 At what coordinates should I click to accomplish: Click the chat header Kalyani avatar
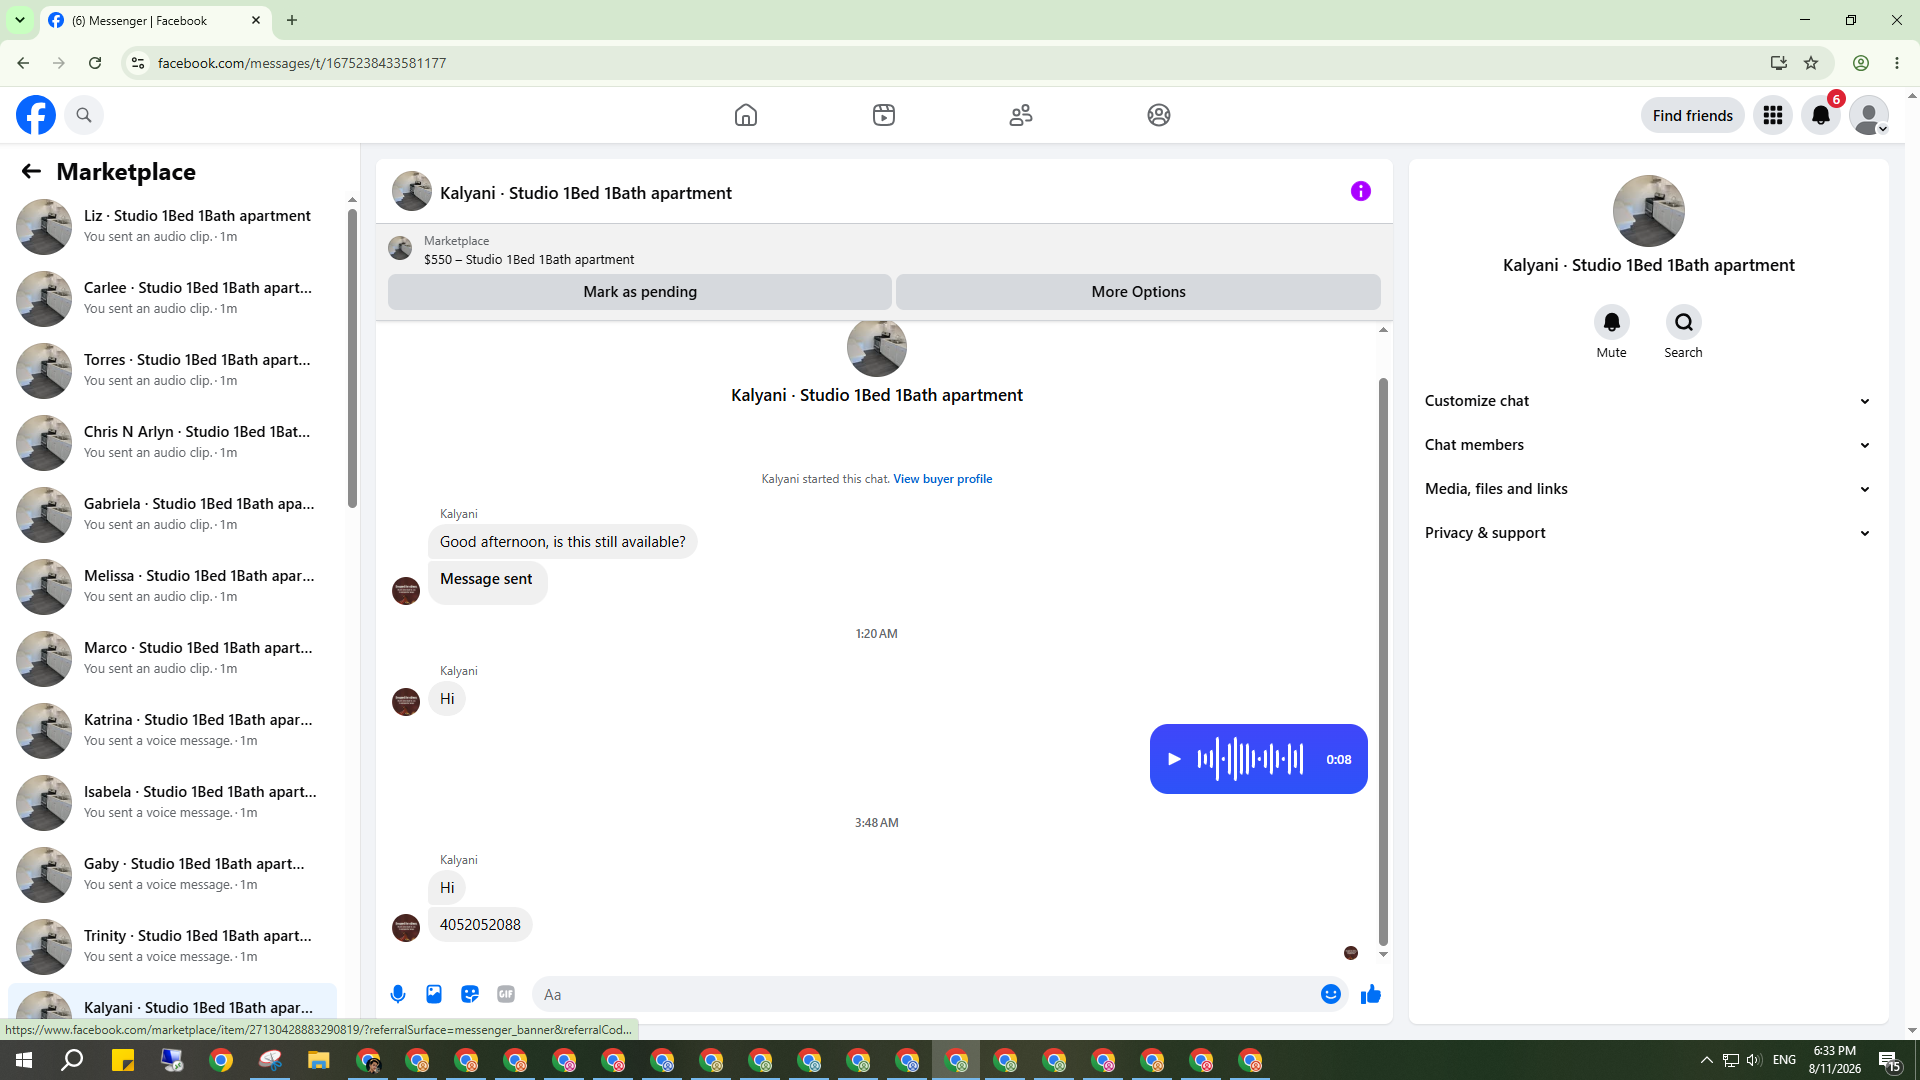(412, 191)
